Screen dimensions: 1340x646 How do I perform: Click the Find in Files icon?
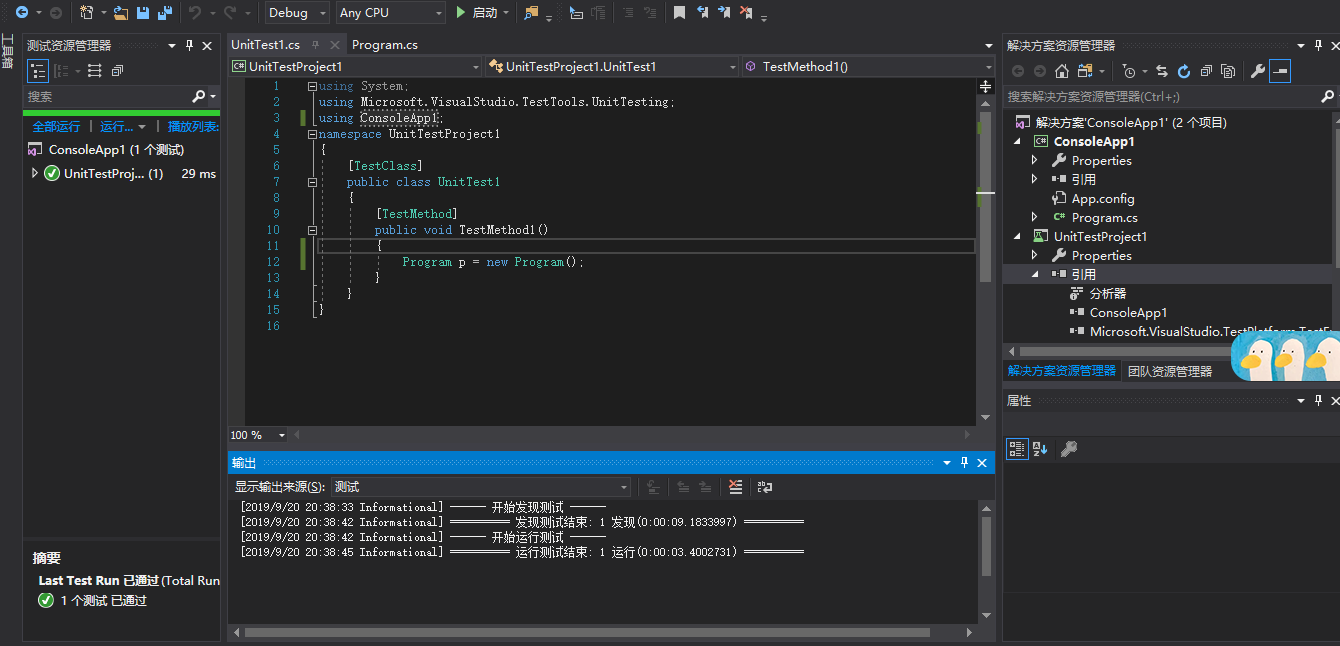[531, 13]
